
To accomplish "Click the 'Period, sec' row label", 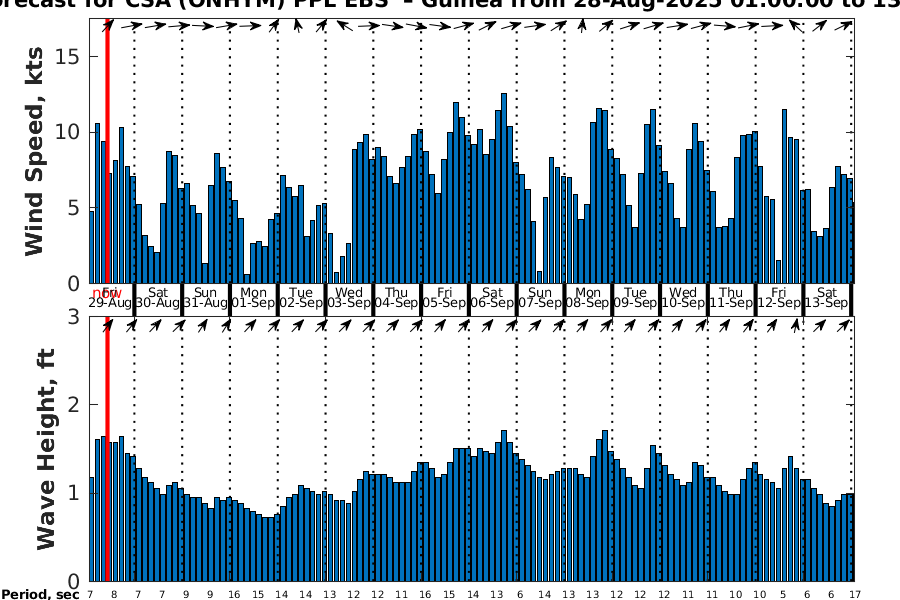I will tap(40, 594).
